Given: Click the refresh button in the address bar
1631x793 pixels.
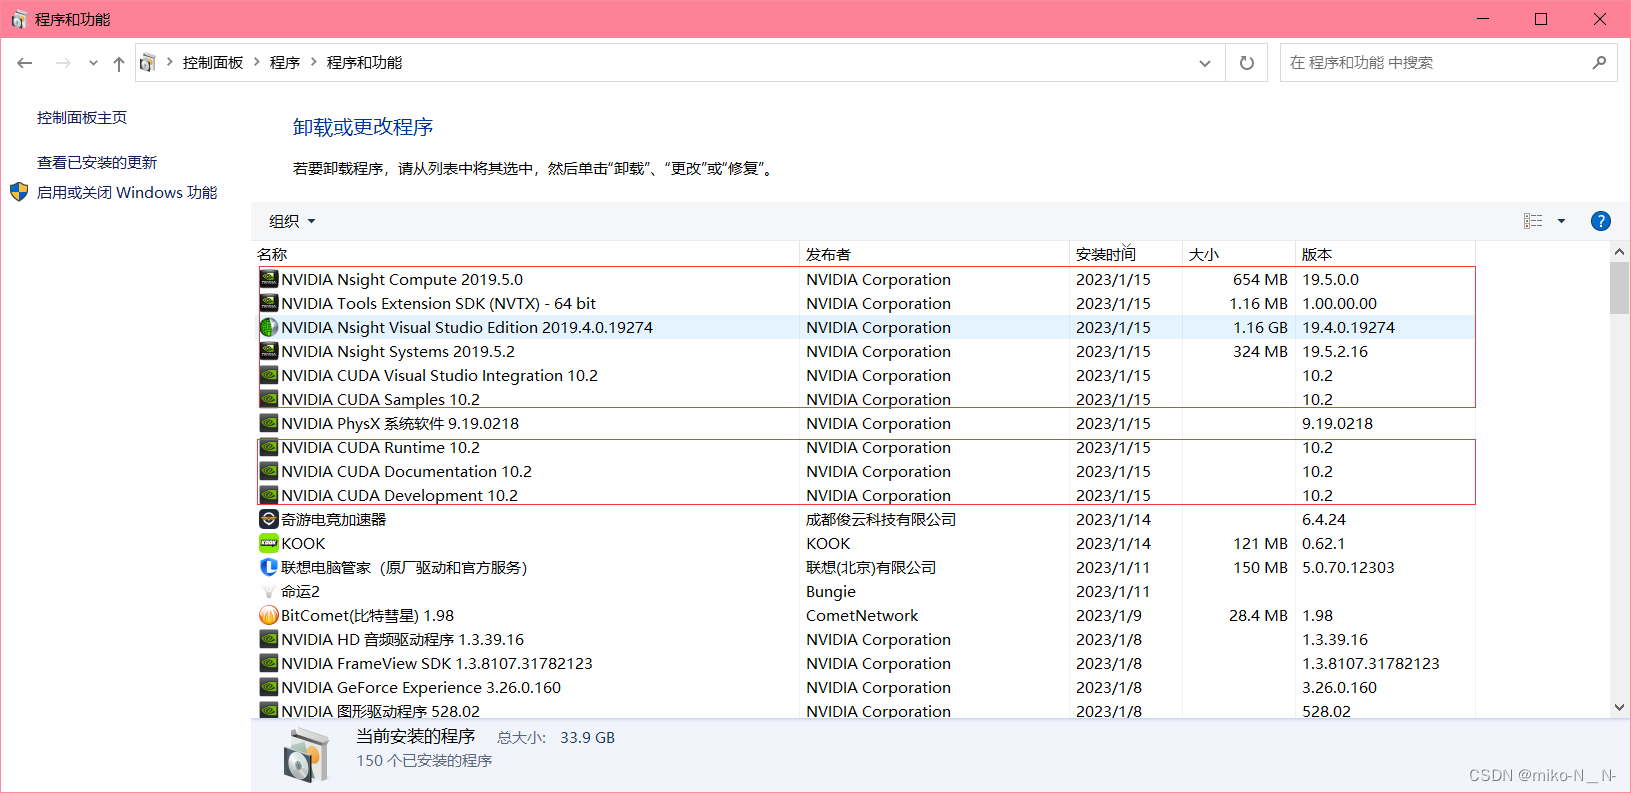Looking at the screenshot, I should click(x=1247, y=63).
